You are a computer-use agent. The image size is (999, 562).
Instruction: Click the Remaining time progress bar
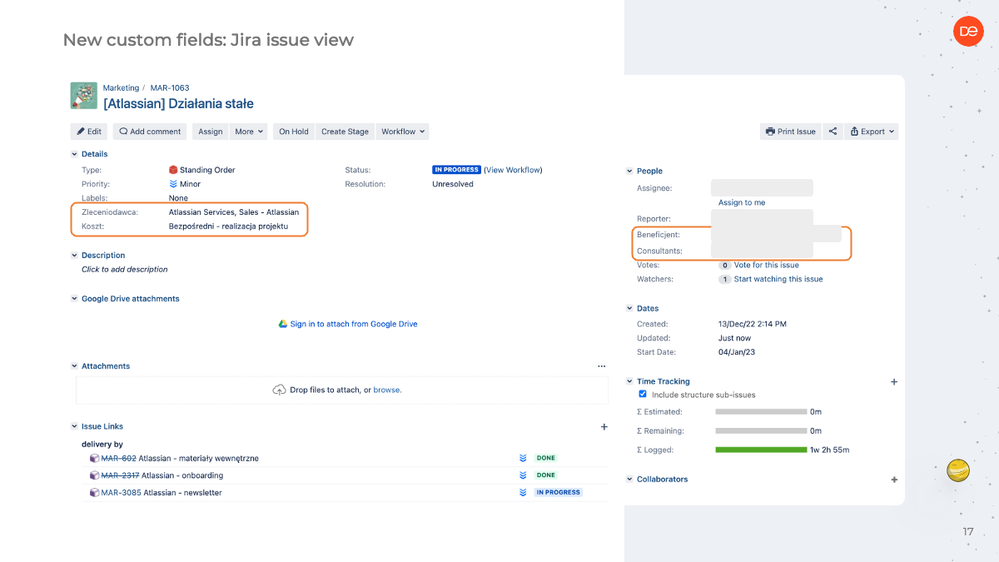pyautogui.click(x=761, y=431)
